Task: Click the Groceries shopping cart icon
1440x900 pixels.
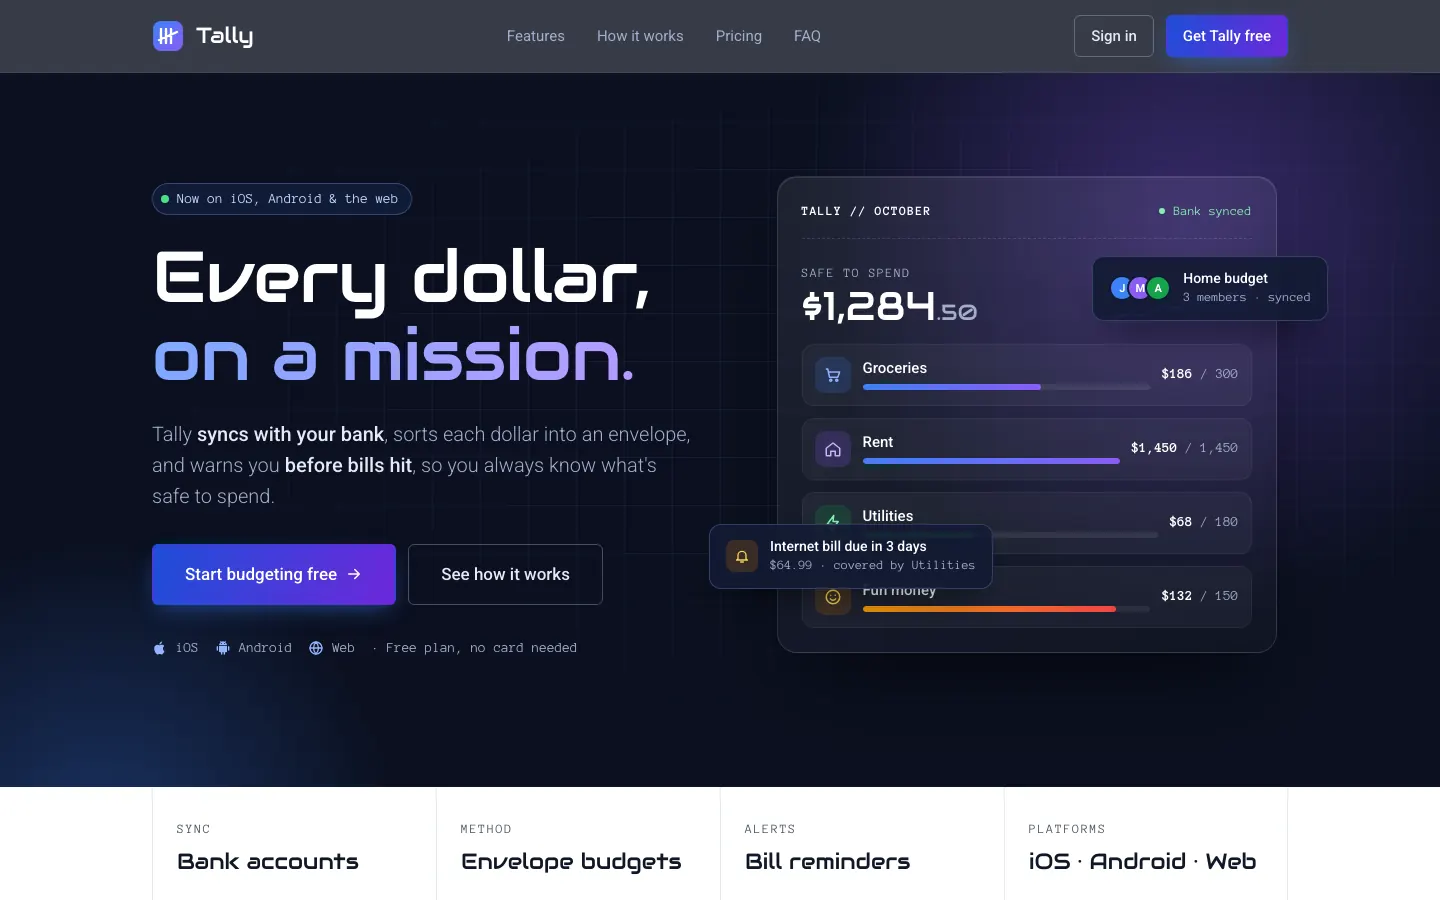Action: [x=833, y=375]
